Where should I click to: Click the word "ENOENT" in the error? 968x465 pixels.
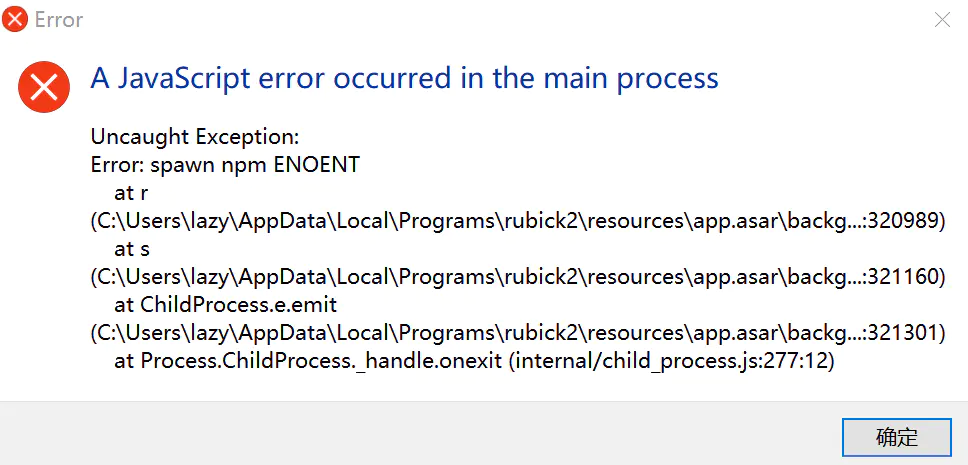[x=316, y=165]
